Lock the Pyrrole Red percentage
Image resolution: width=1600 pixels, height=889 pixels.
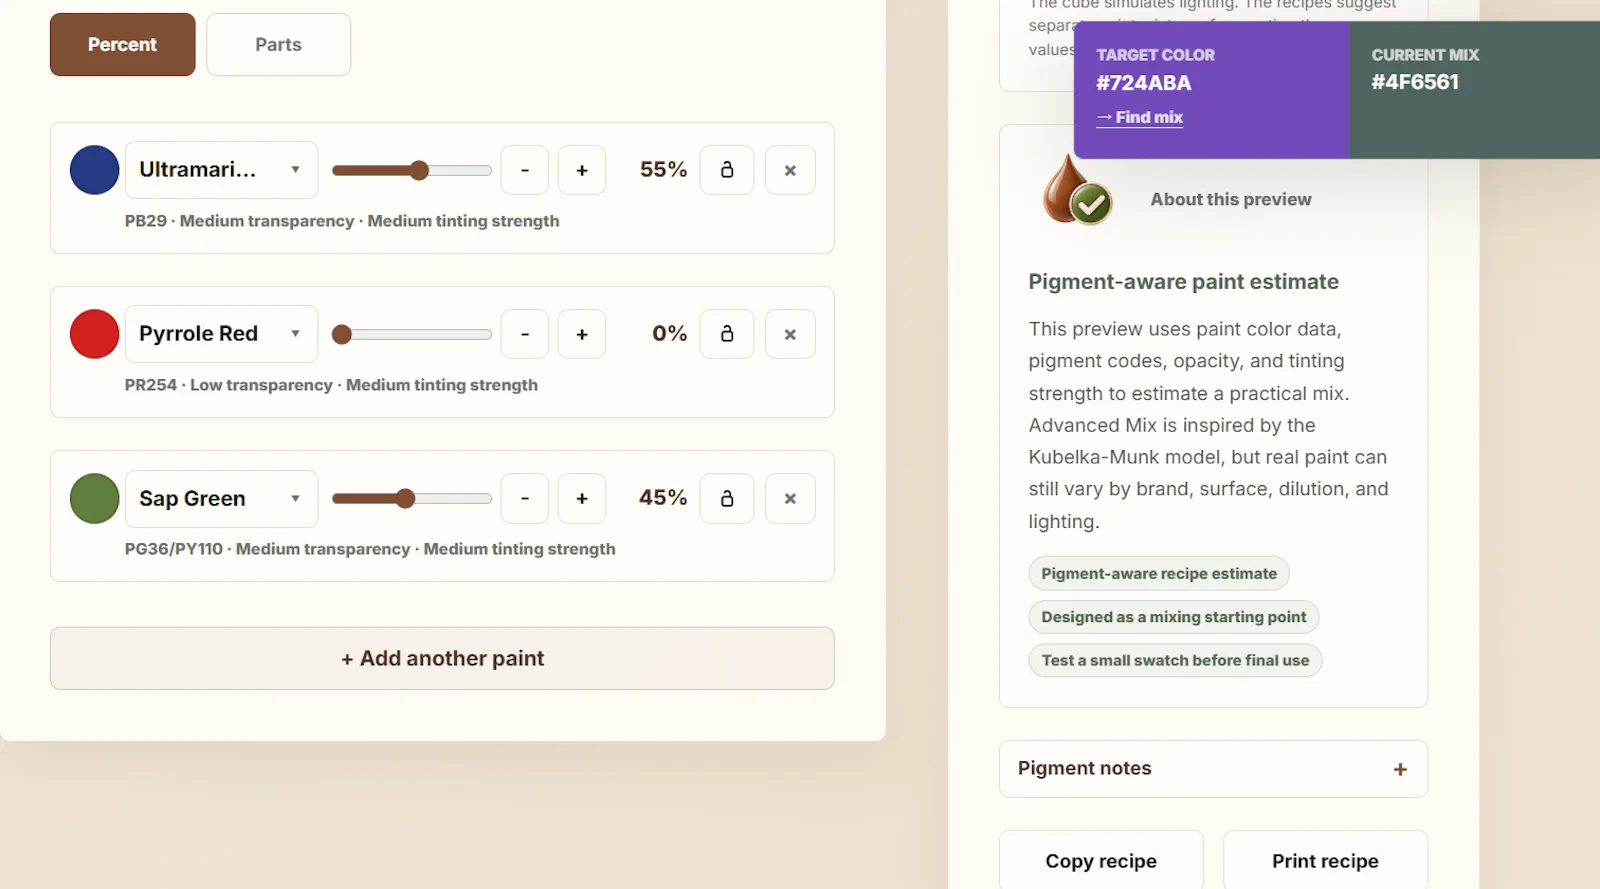point(727,334)
